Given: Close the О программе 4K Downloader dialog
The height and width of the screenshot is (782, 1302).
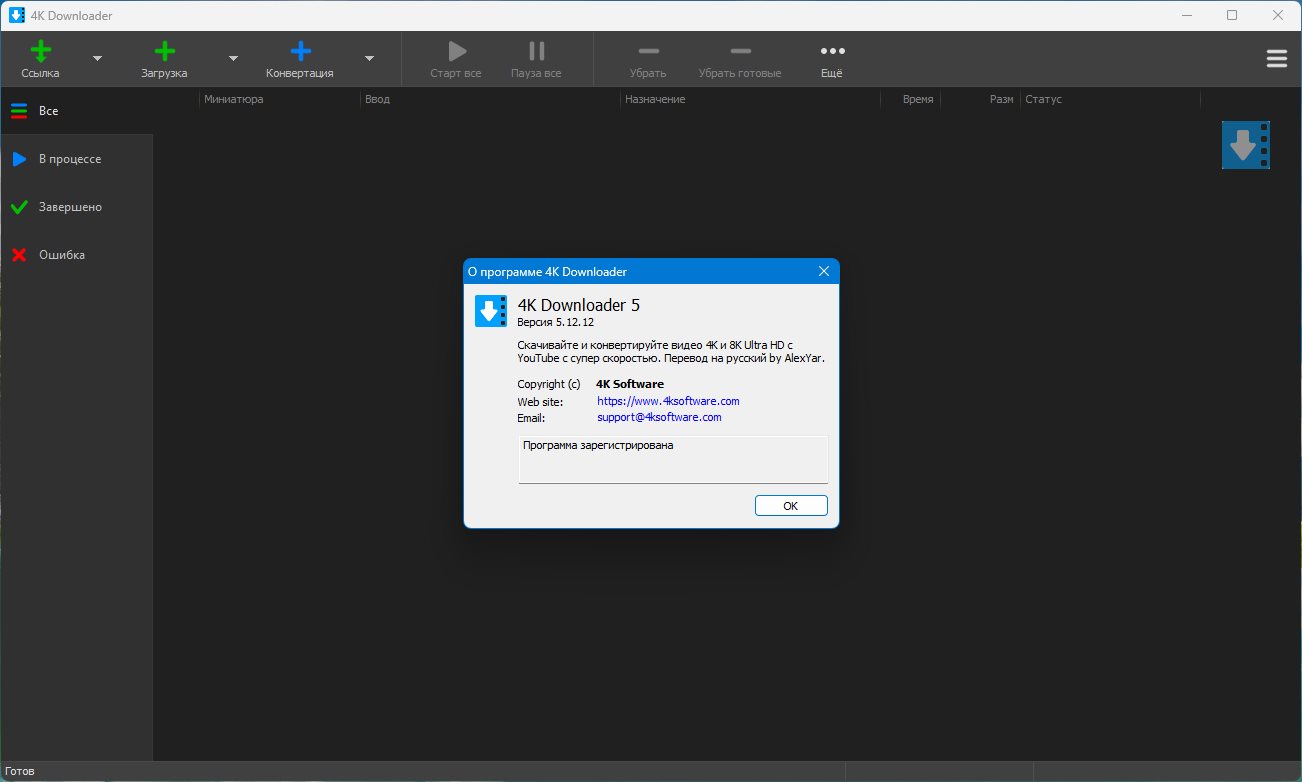Looking at the screenshot, I should click(x=824, y=271).
